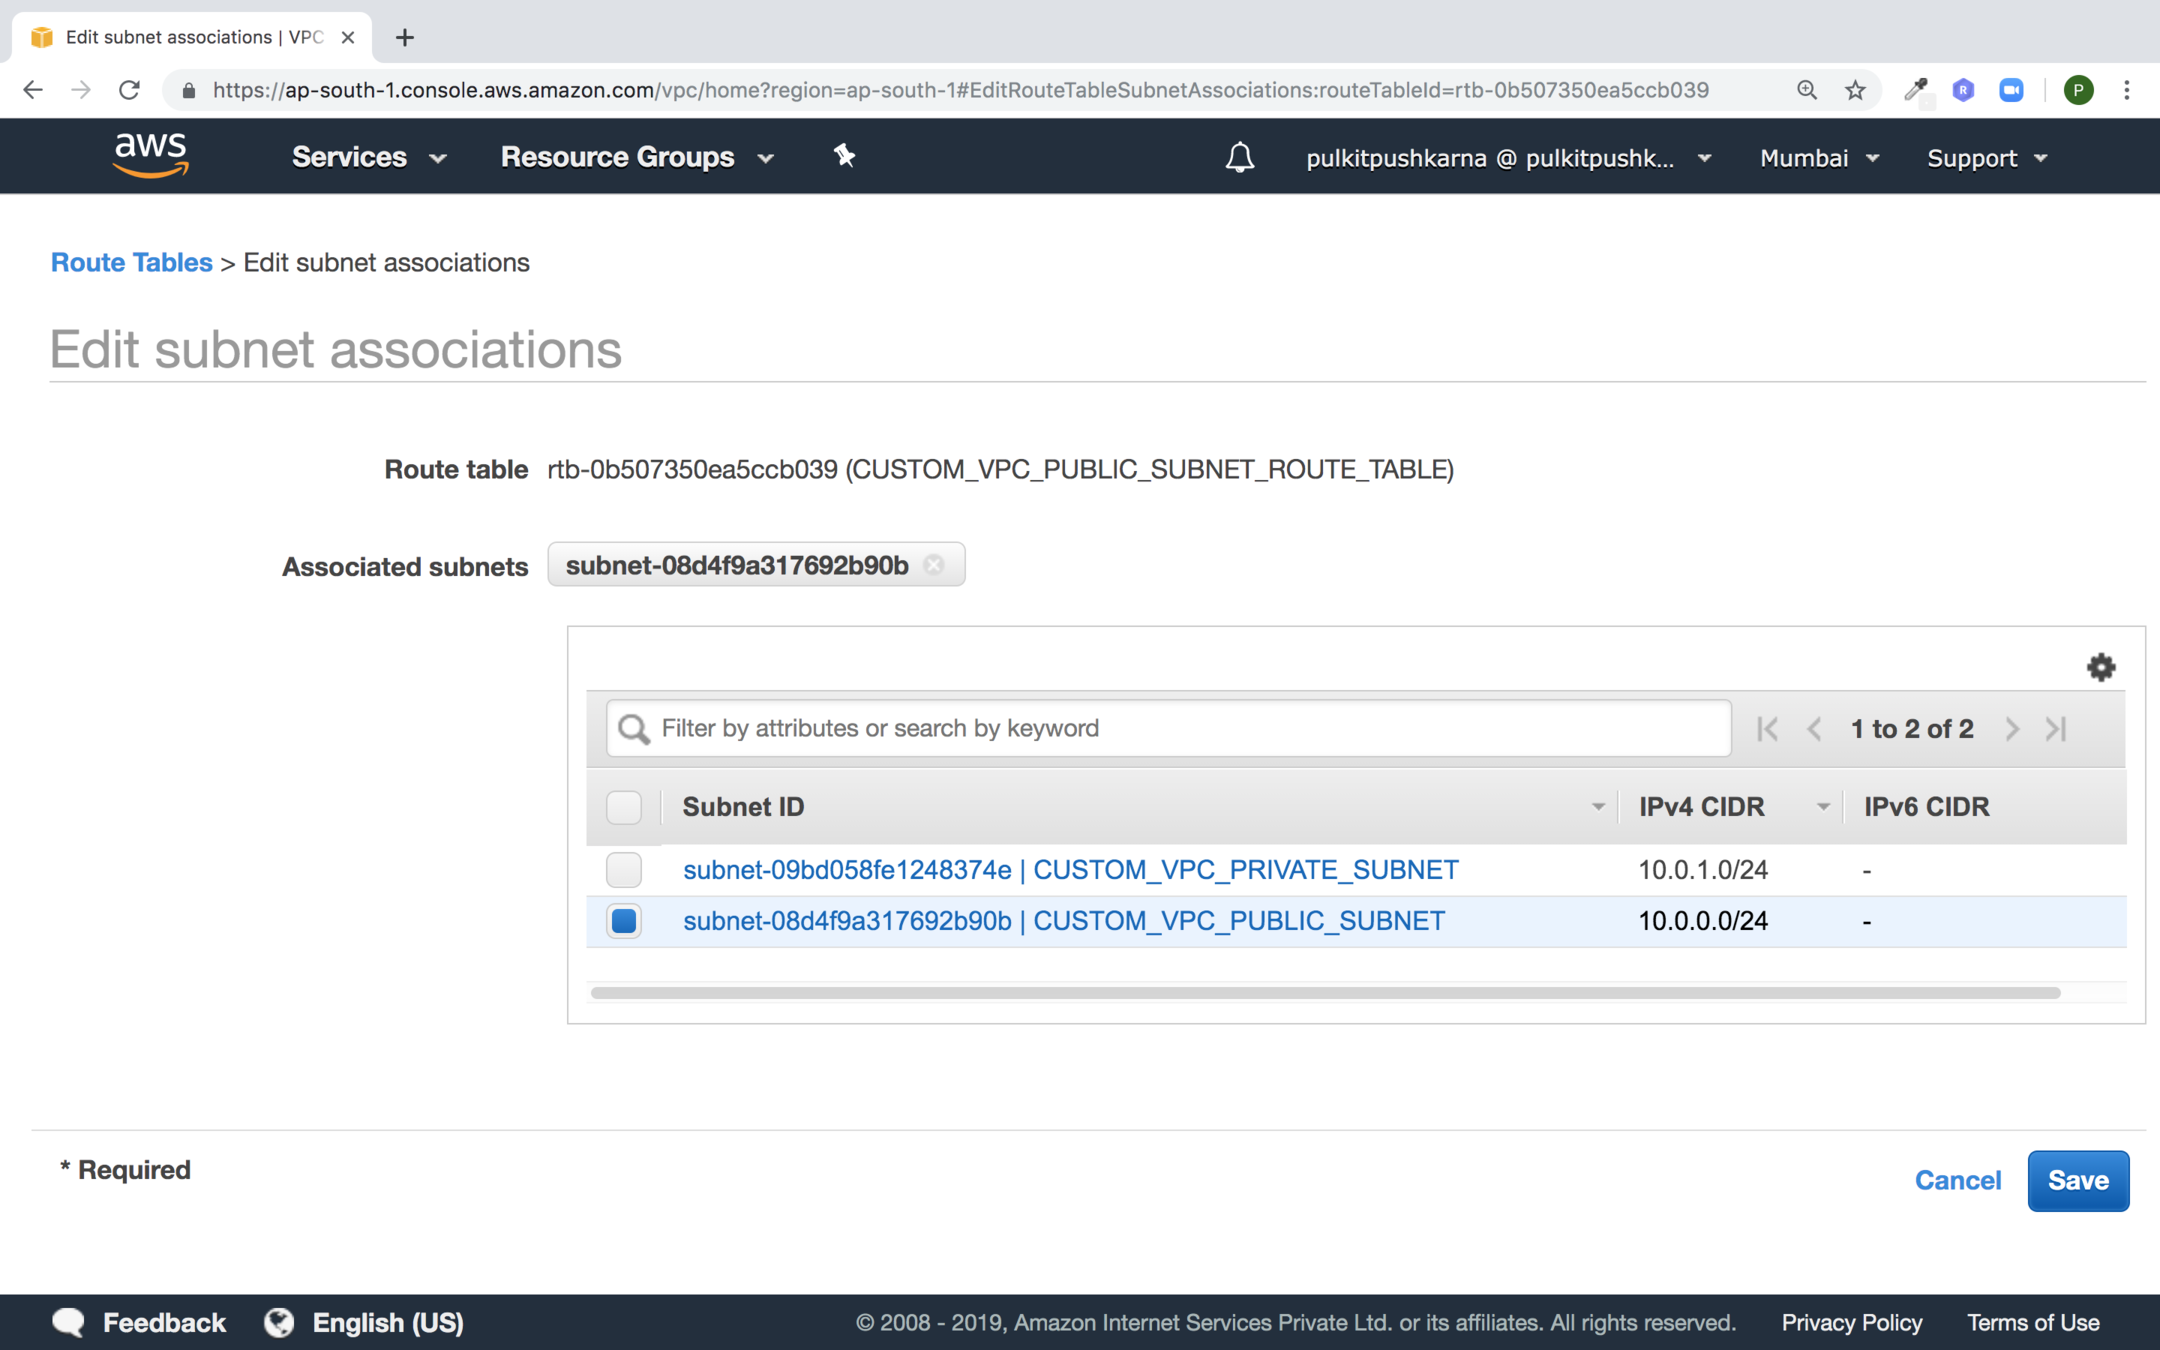Viewport: 2160px width, 1350px height.
Task: Remove associated subnet-08d4f9a317692b90b chip
Action: pyautogui.click(x=934, y=565)
